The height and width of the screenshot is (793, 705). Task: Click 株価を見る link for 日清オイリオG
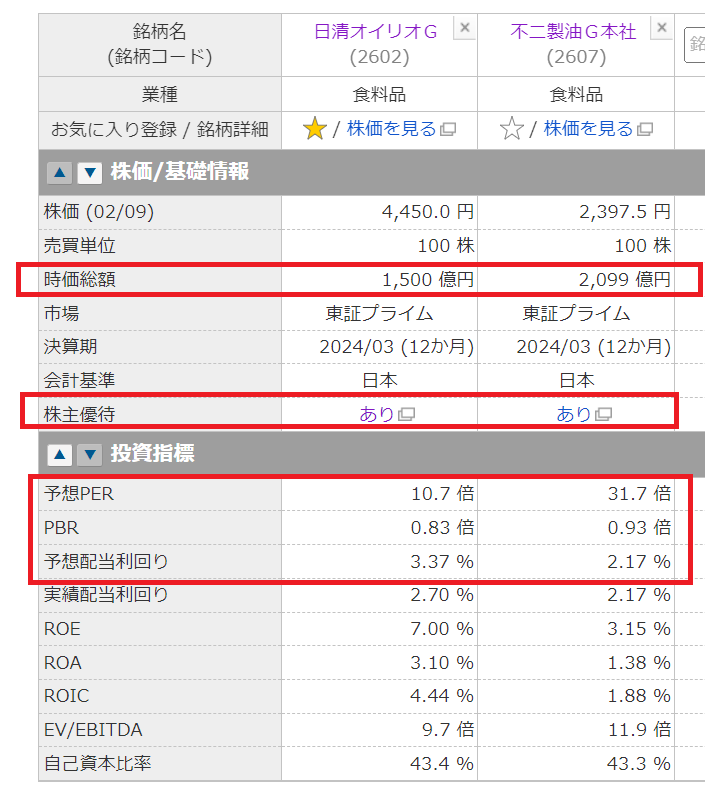pyautogui.click(x=391, y=129)
